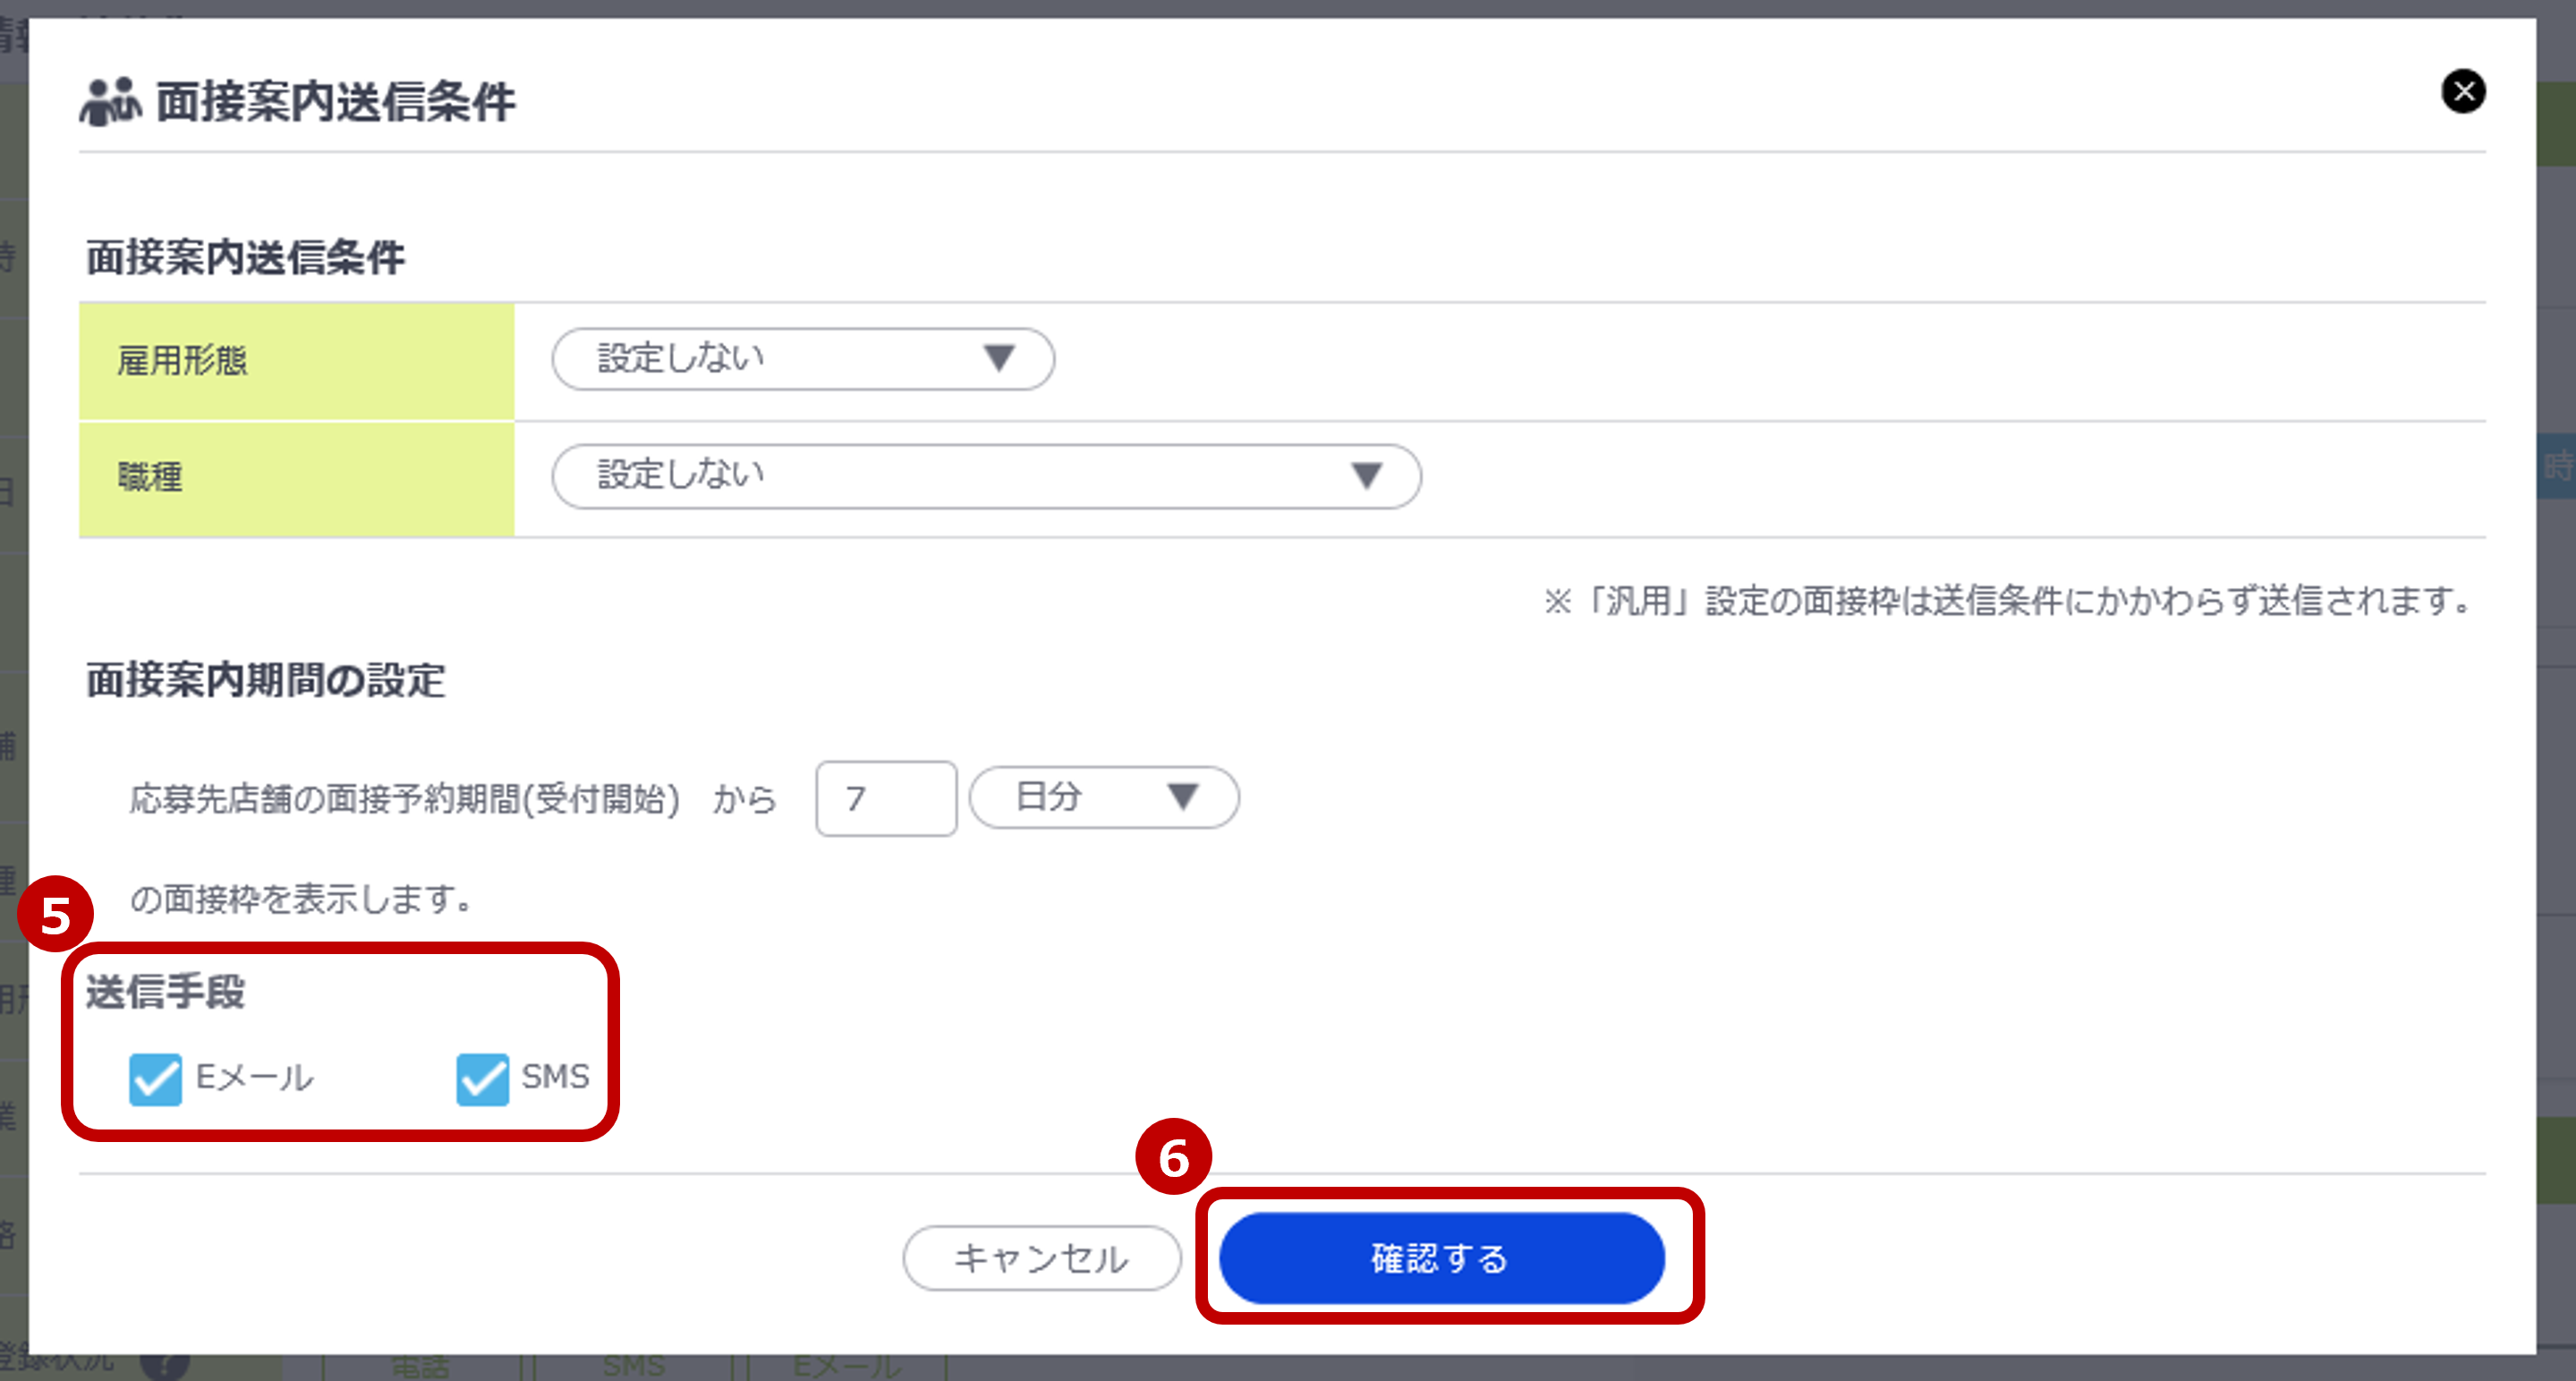Click the X icon to dismiss the dialog
This screenshot has height=1381, width=2576.
point(2465,92)
